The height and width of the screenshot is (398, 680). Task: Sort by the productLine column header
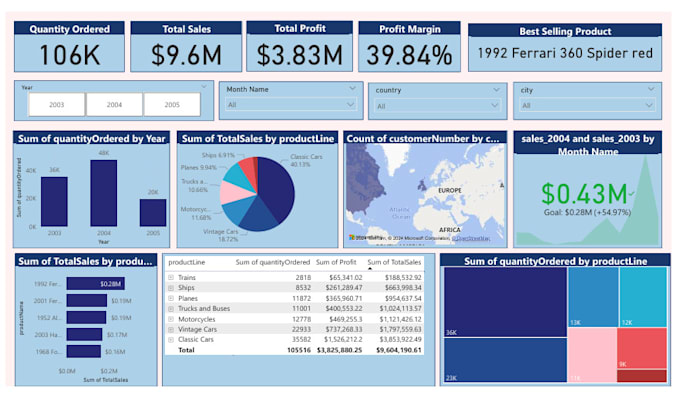(186, 262)
